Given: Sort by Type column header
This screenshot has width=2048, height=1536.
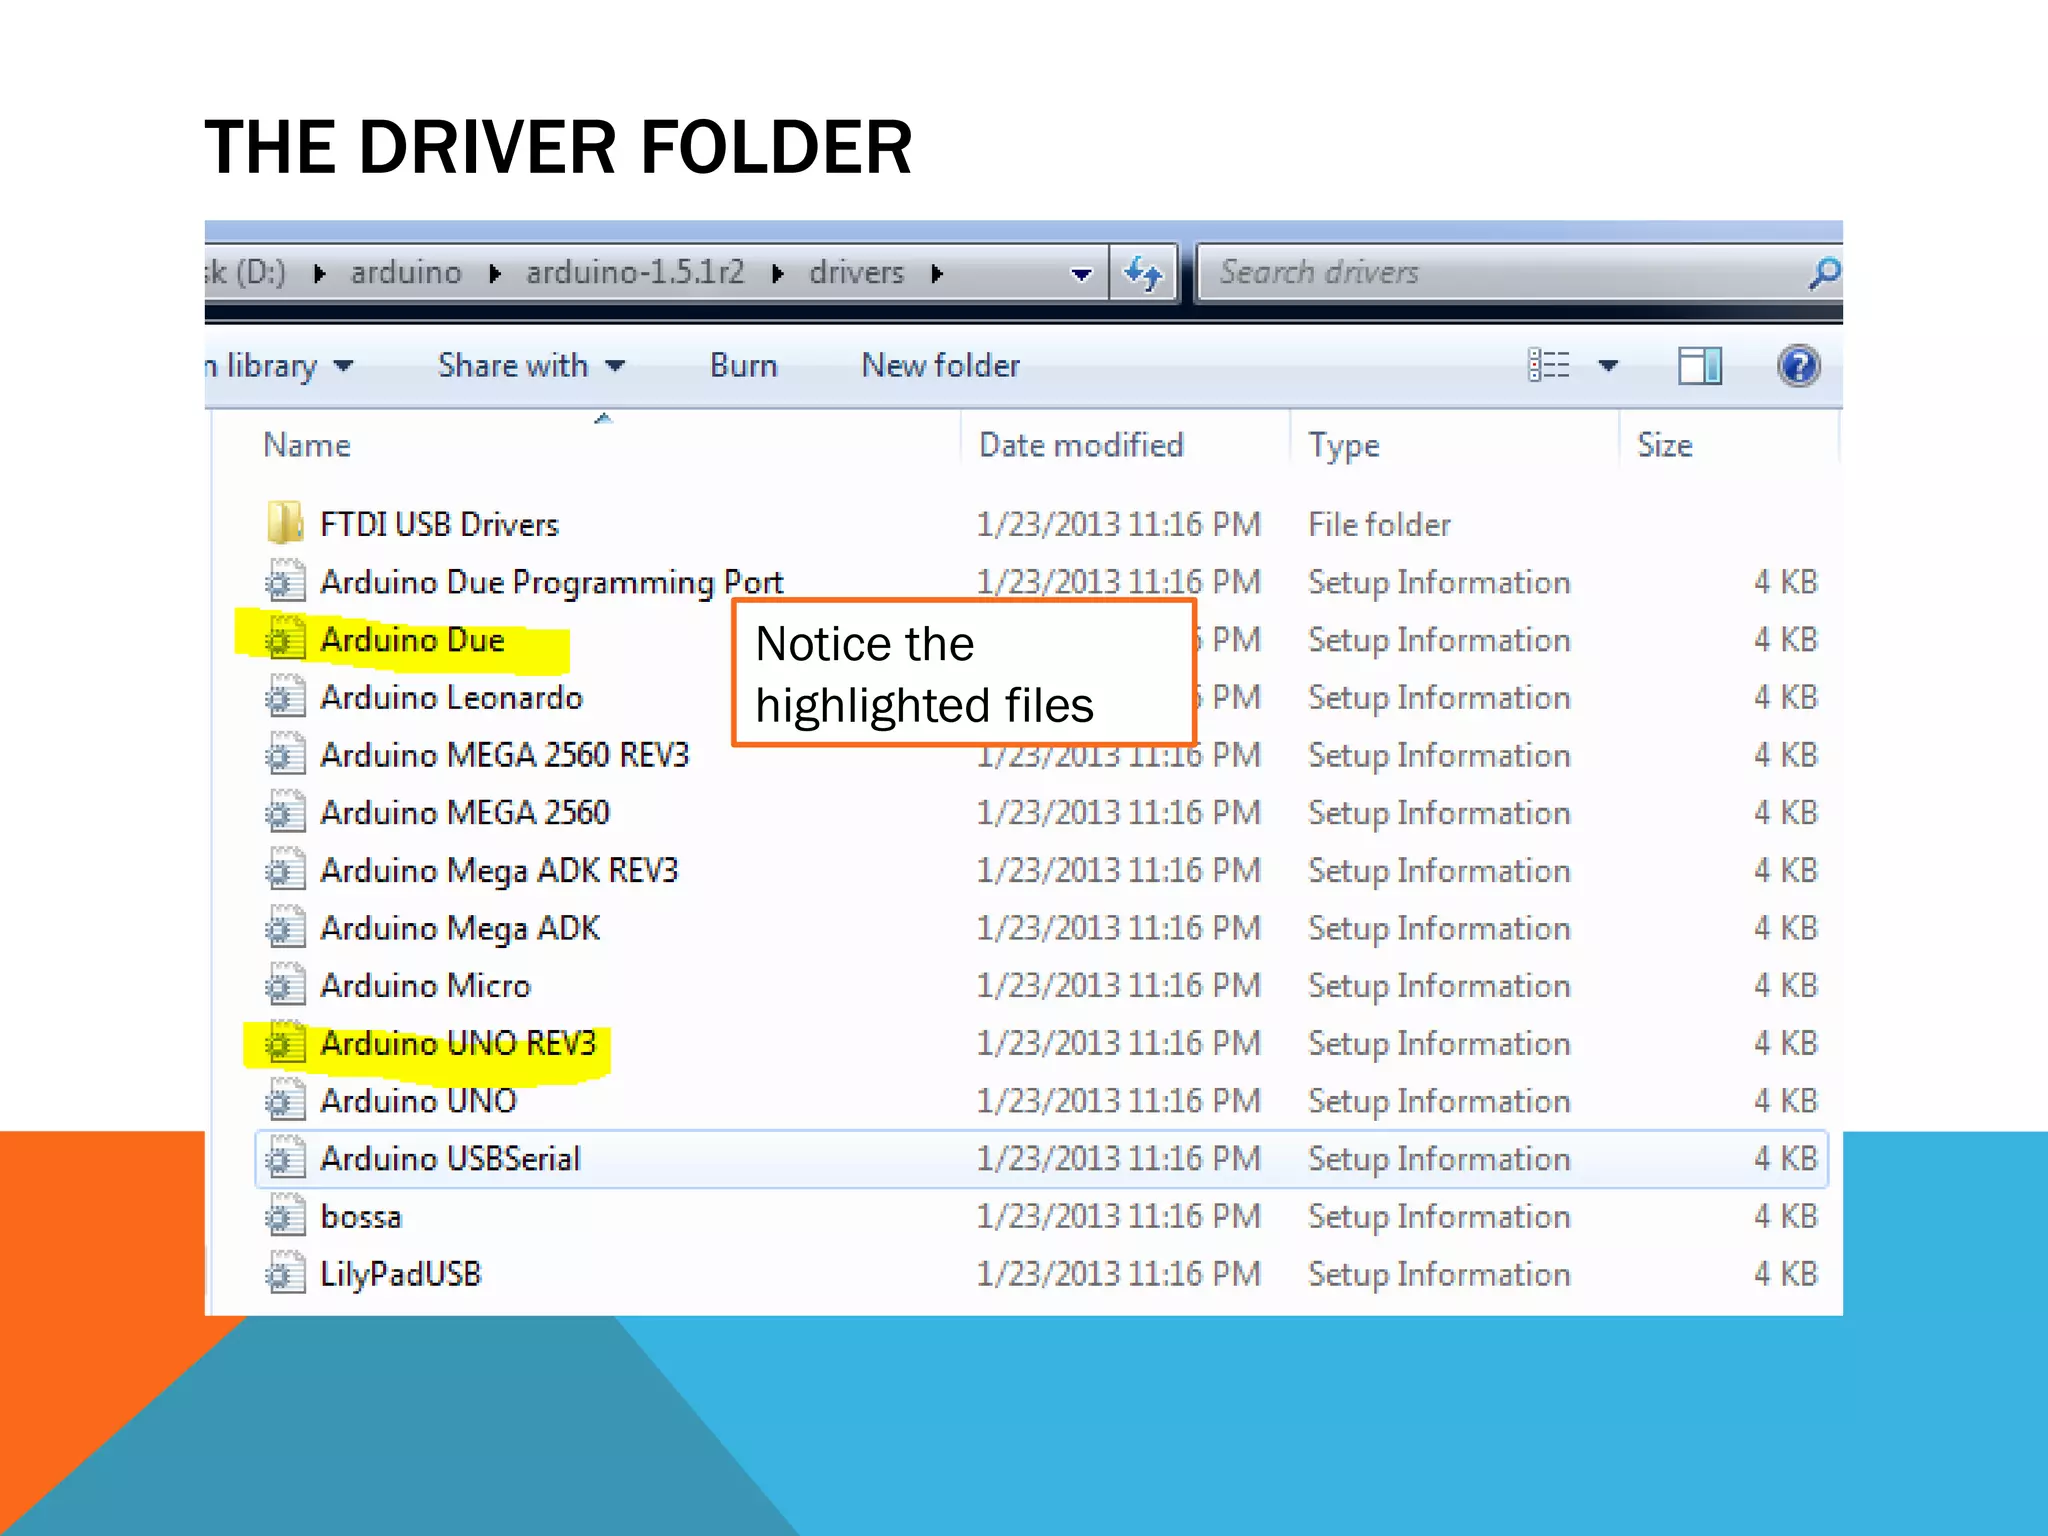Looking at the screenshot, I should coord(1344,445).
